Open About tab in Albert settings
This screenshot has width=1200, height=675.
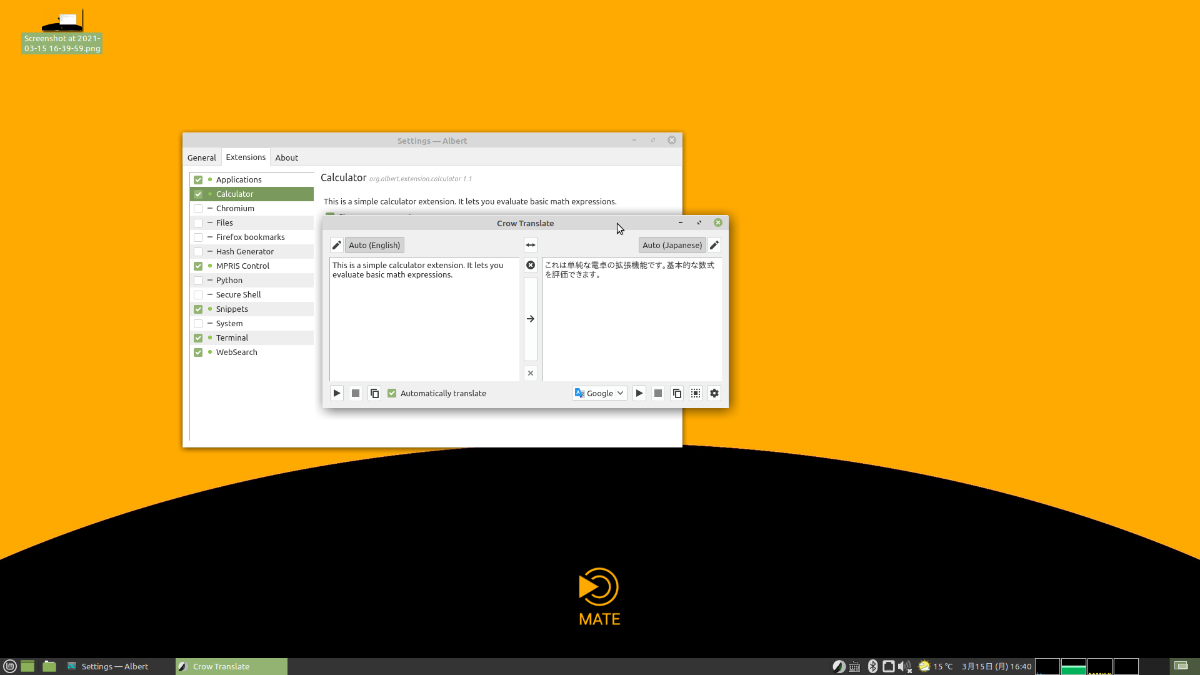pyautogui.click(x=287, y=157)
